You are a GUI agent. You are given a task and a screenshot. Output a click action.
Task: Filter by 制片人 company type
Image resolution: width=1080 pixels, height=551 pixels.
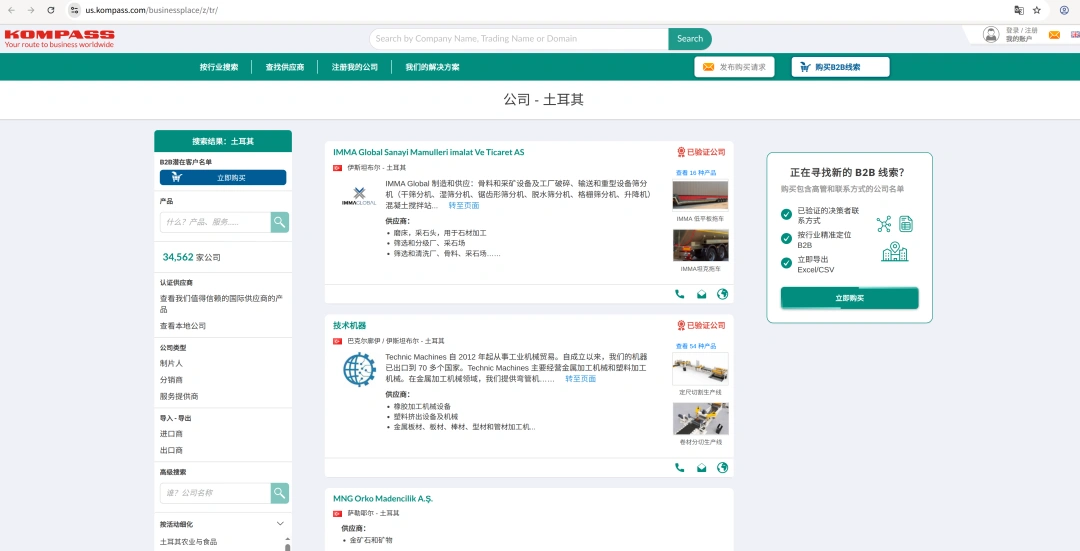pos(172,364)
